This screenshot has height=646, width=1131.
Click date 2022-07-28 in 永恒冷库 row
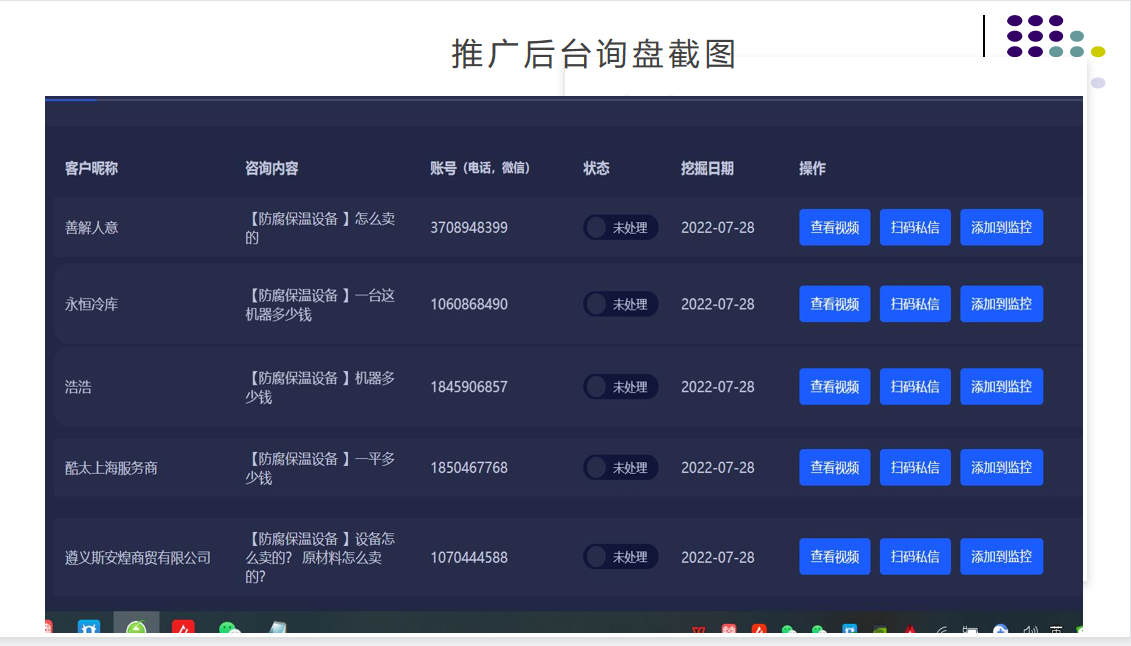(718, 304)
